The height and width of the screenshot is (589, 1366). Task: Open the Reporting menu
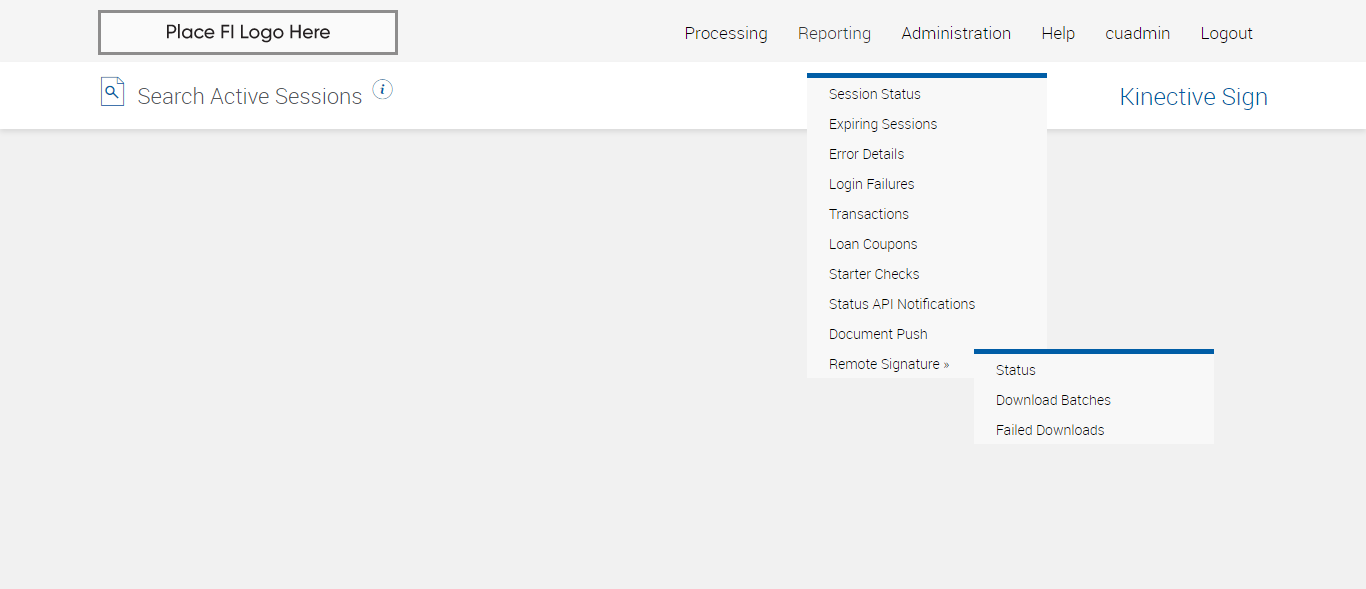pyautogui.click(x=834, y=33)
